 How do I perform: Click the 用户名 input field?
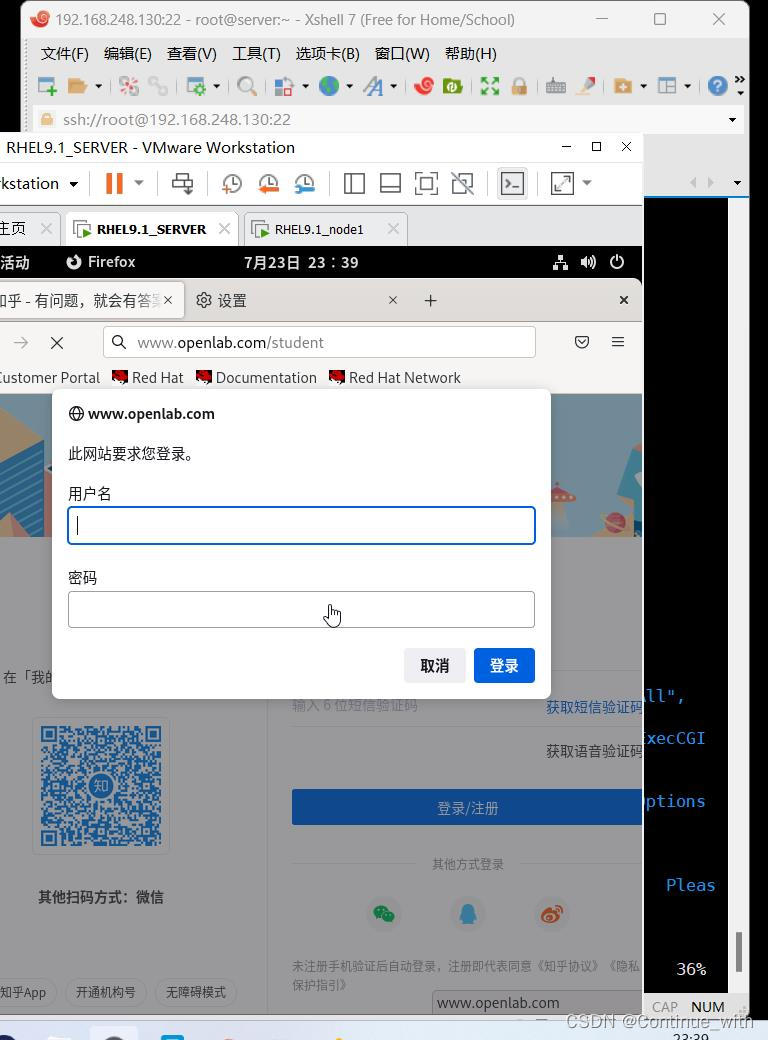[x=301, y=525]
